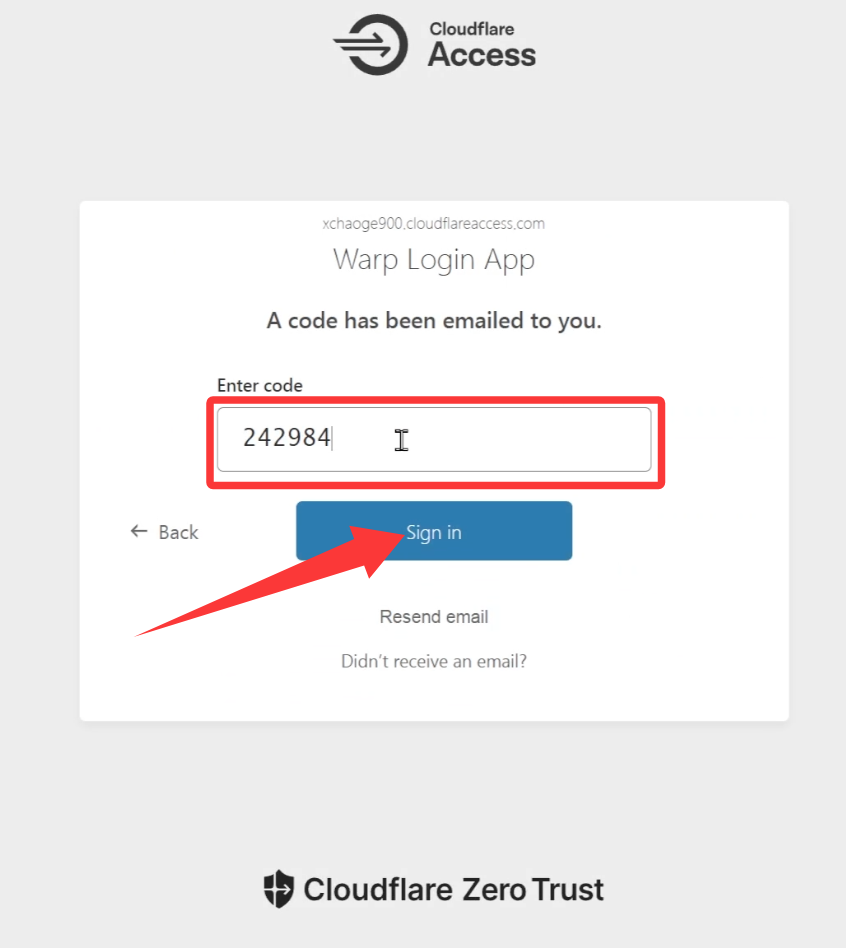The height and width of the screenshot is (948, 846).
Task: Click the small "Cloudflare" text above Access
Action: click(x=471, y=30)
